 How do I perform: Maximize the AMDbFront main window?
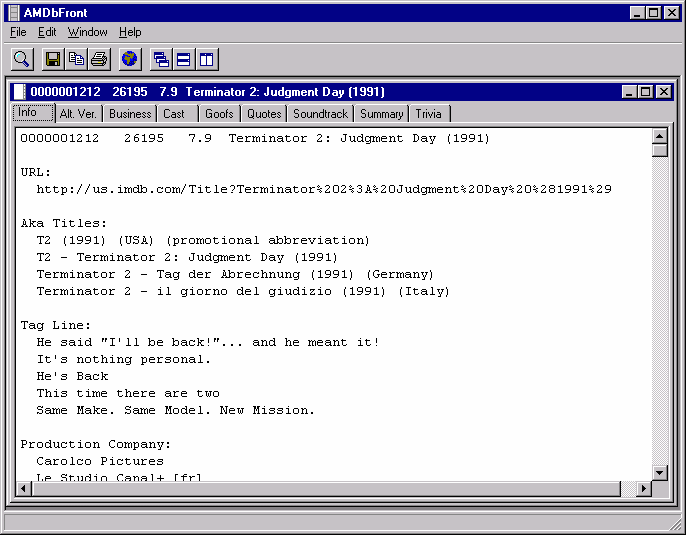[x=653, y=13]
